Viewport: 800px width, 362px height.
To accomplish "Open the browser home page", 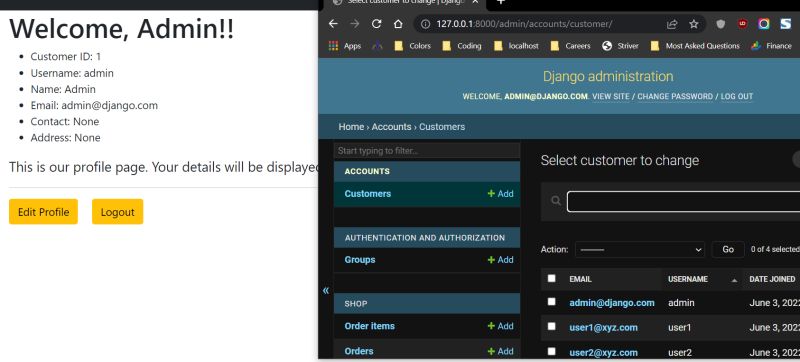I will (398, 24).
